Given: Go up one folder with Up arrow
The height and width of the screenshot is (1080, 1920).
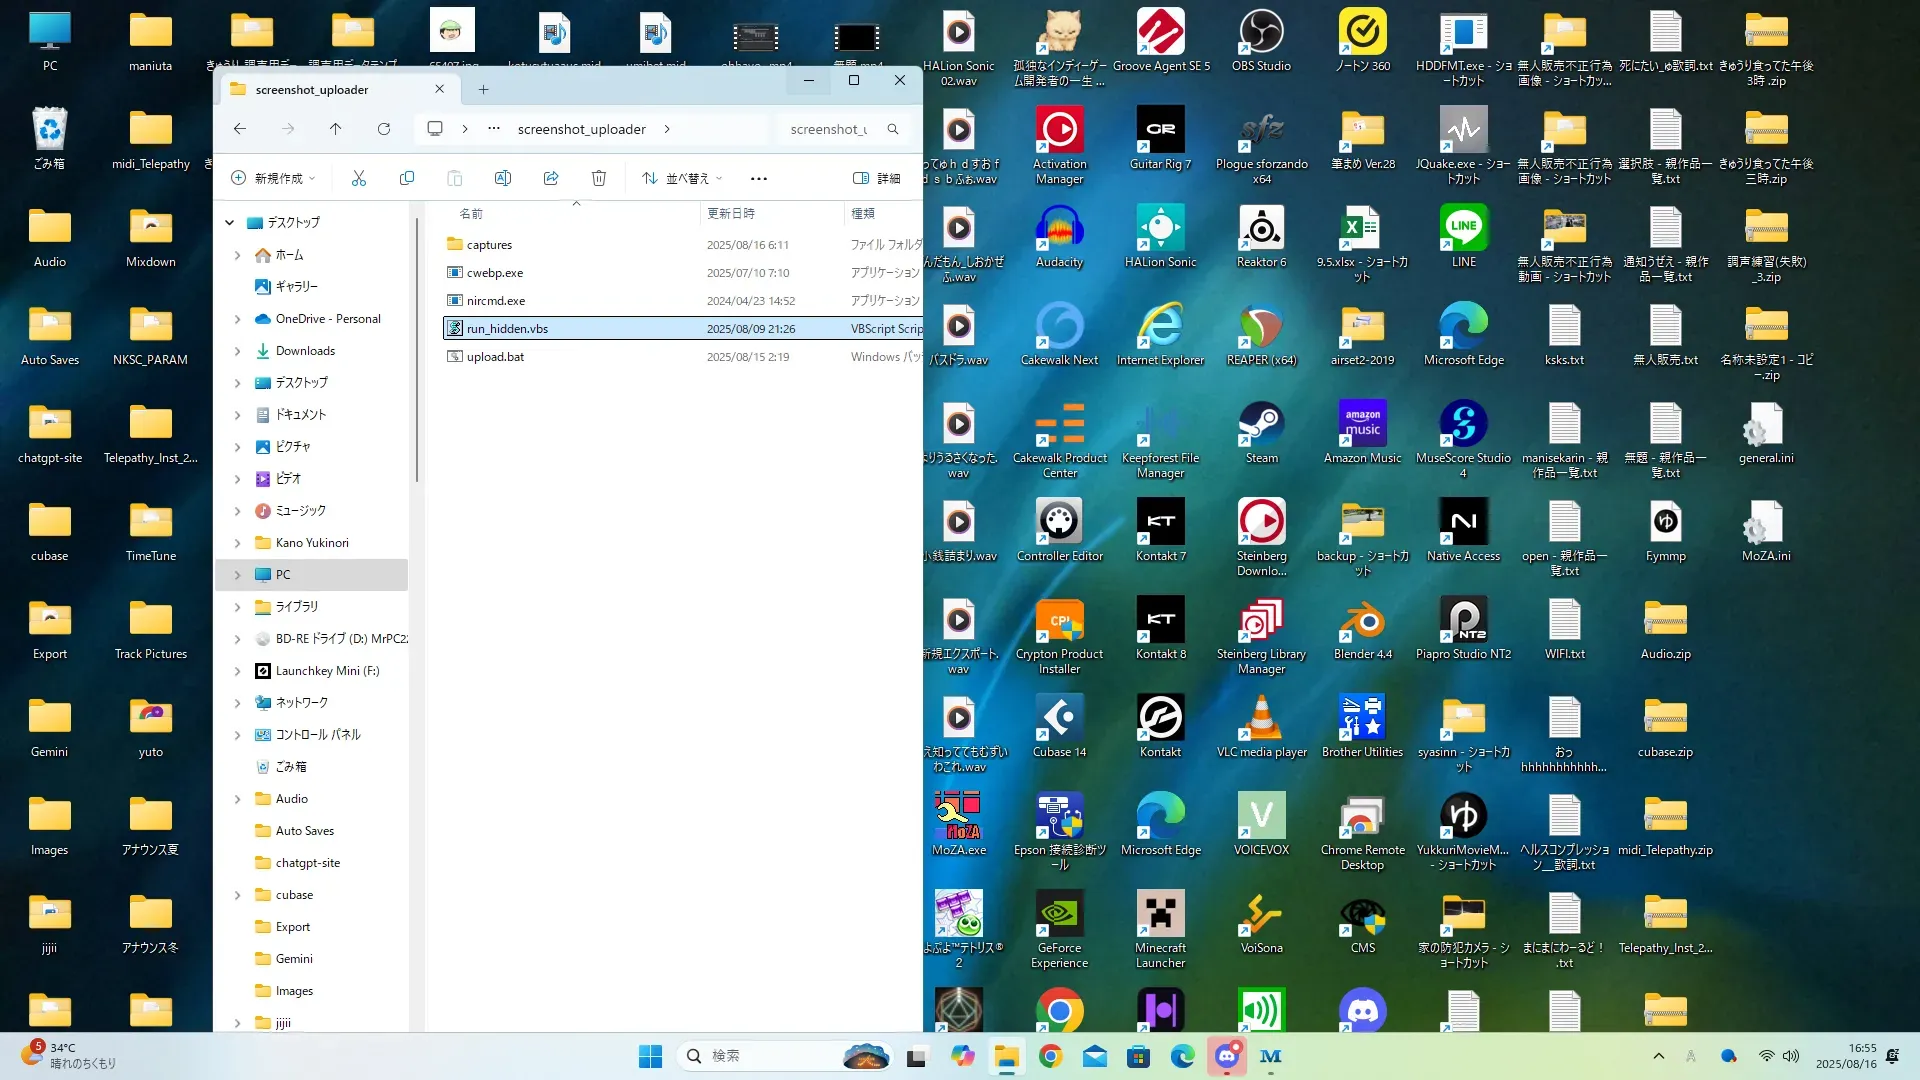Looking at the screenshot, I should tap(336, 129).
